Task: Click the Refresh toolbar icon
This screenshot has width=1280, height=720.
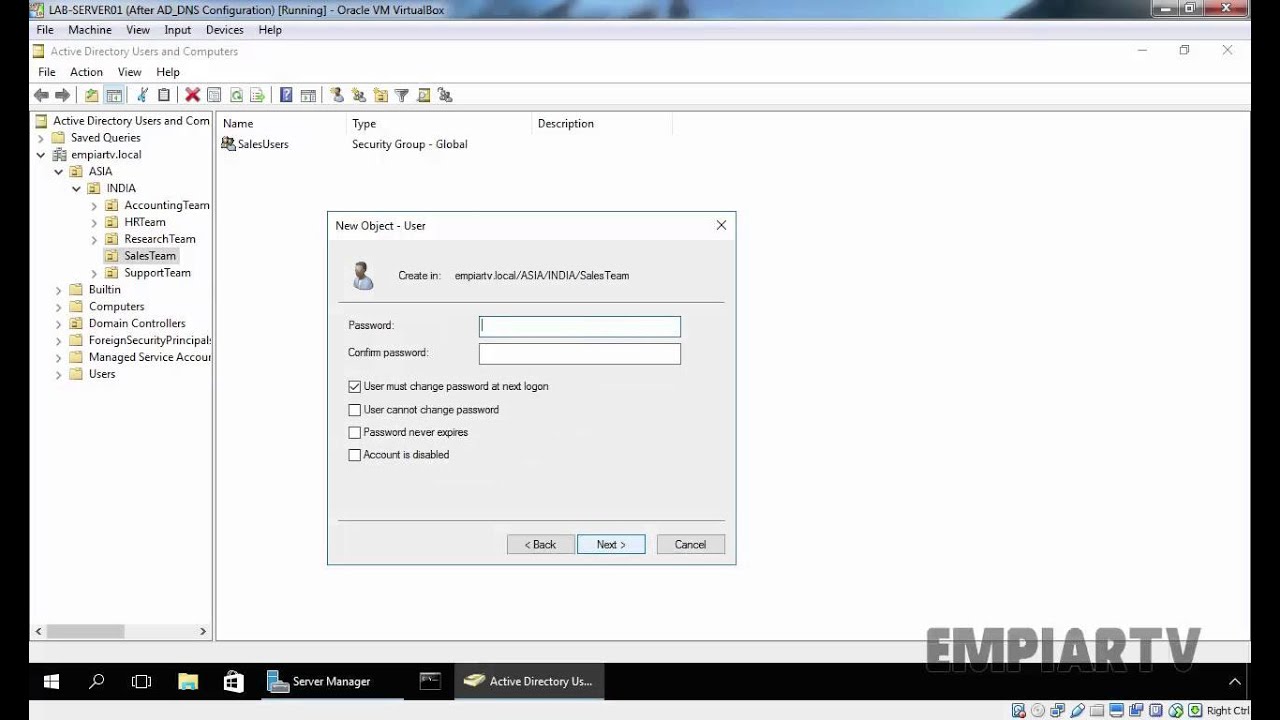Action: (x=236, y=95)
